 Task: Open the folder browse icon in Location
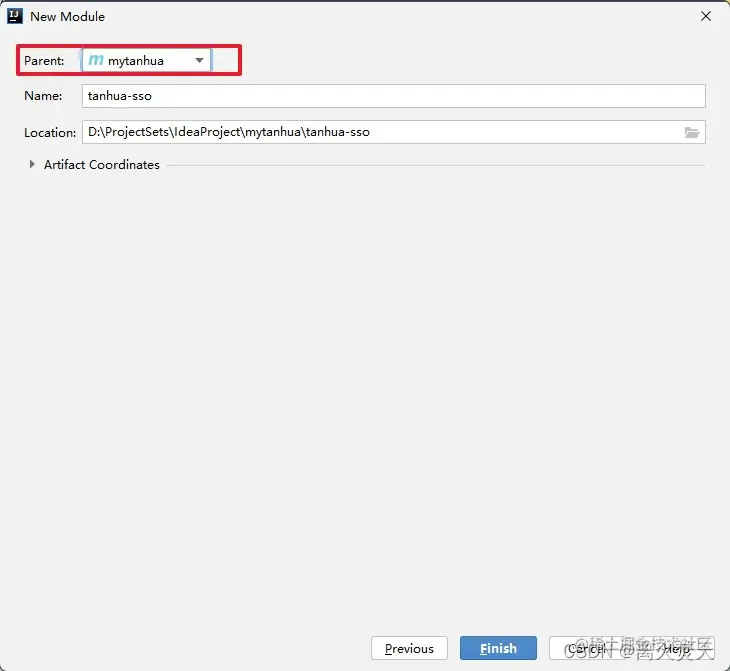pos(692,133)
